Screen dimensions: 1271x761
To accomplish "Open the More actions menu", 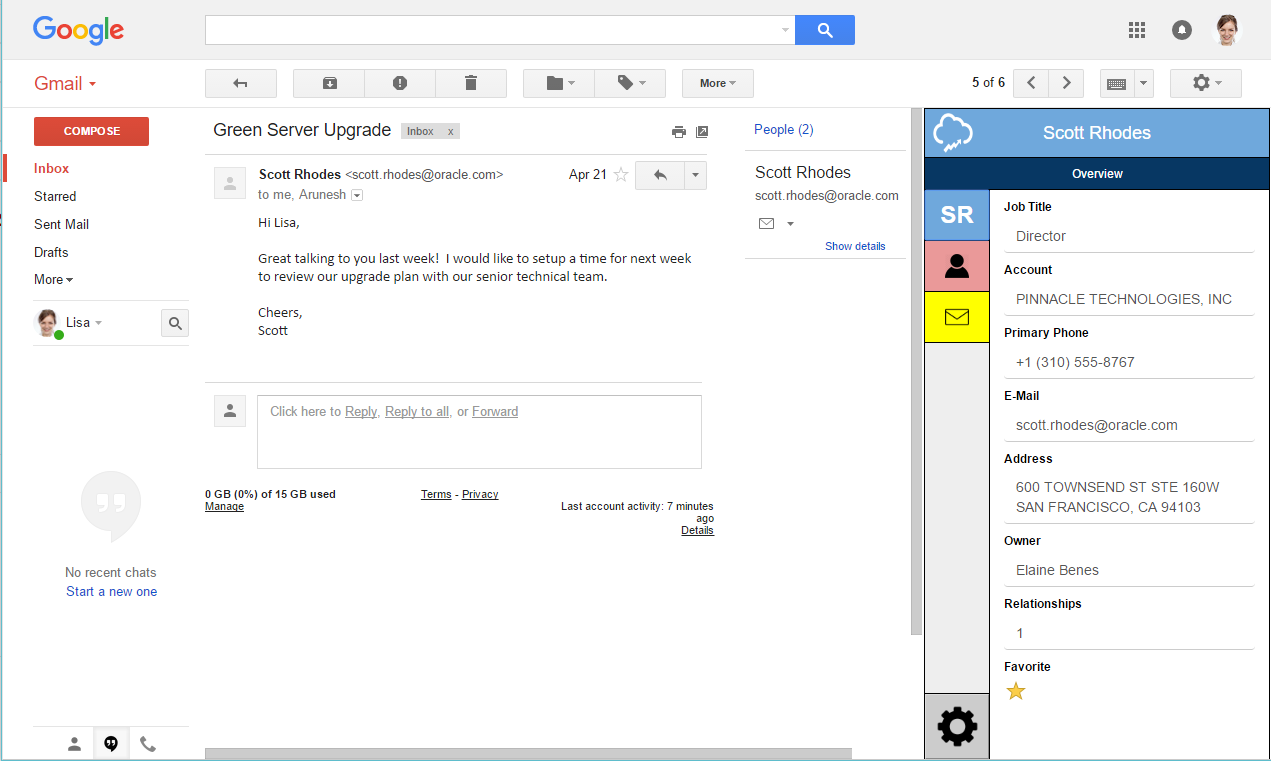I will point(718,83).
